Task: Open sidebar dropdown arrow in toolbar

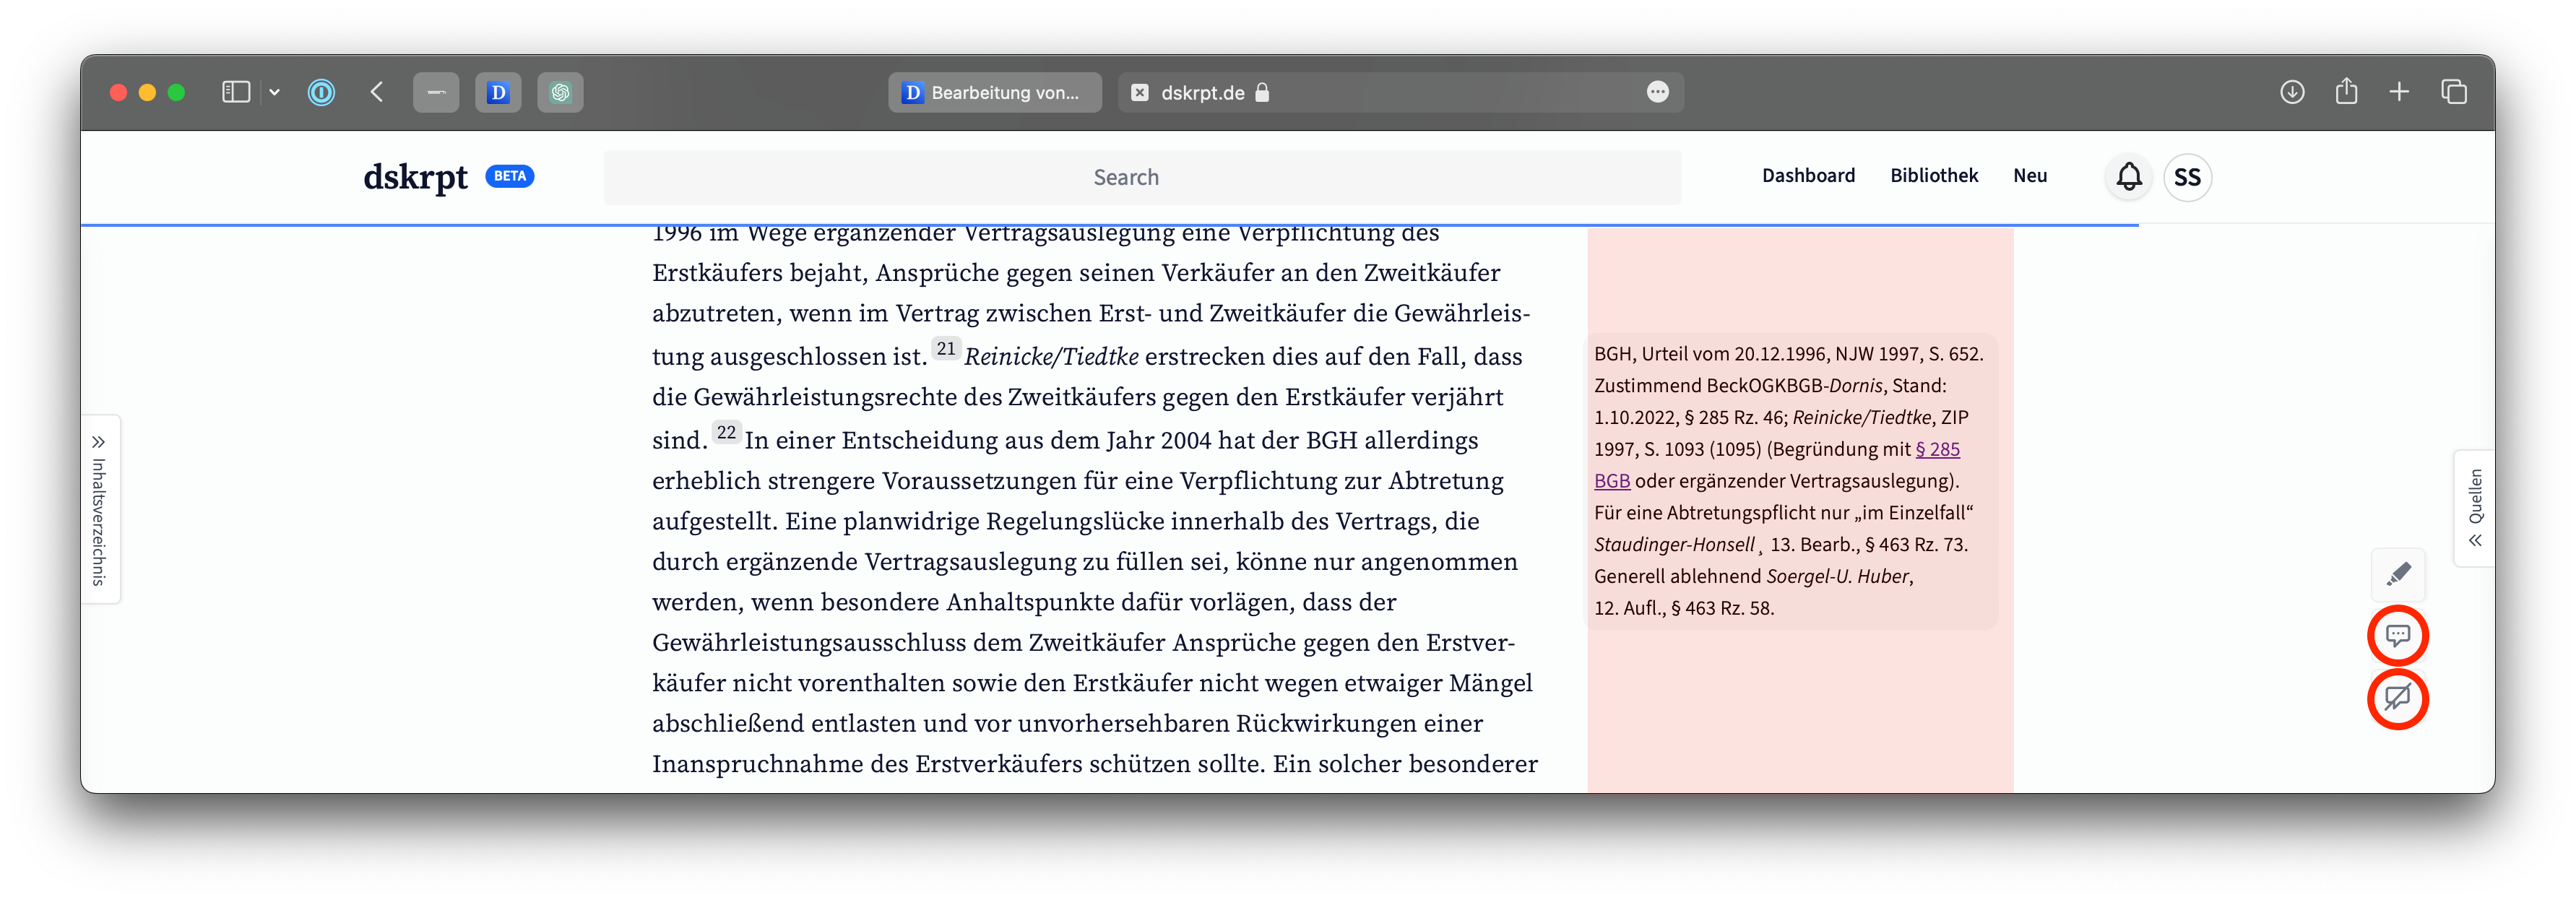Action: (x=274, y=92)
